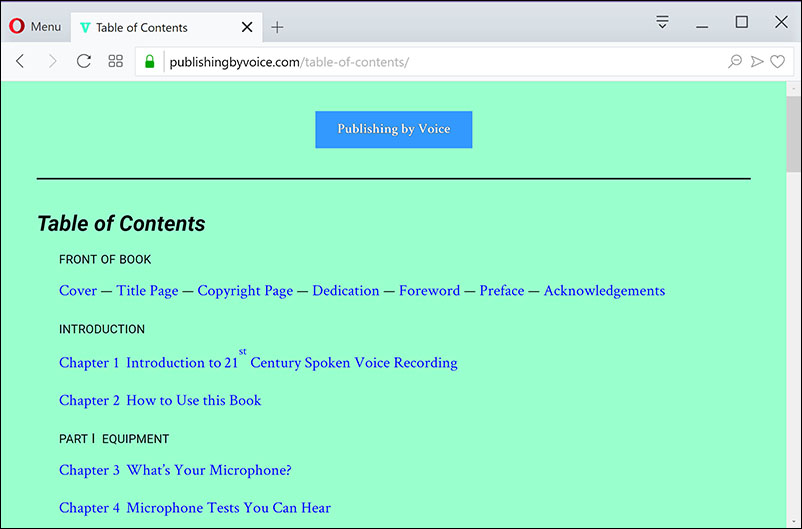Image resolution: width=802 pixels, height=529 pixels.
Task: Open Chapter 3 What's Your Microphone link
Action: coord(175,470)
